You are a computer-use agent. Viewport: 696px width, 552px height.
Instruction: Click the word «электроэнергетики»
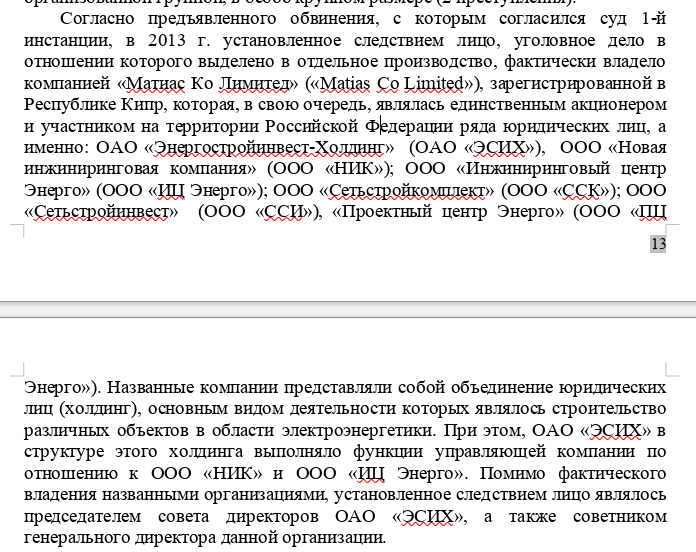pos(359,430)
